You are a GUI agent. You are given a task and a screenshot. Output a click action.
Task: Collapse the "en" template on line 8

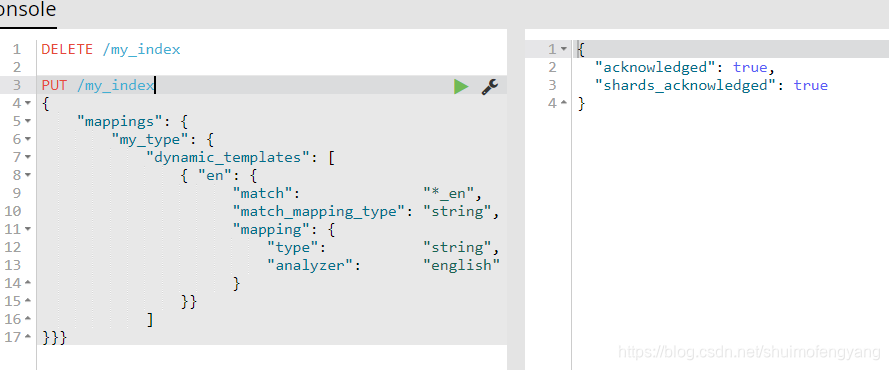coord(28,175)
